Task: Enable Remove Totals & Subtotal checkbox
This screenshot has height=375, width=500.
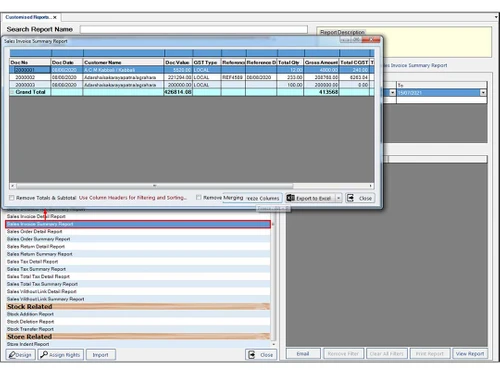Action: 12,198
